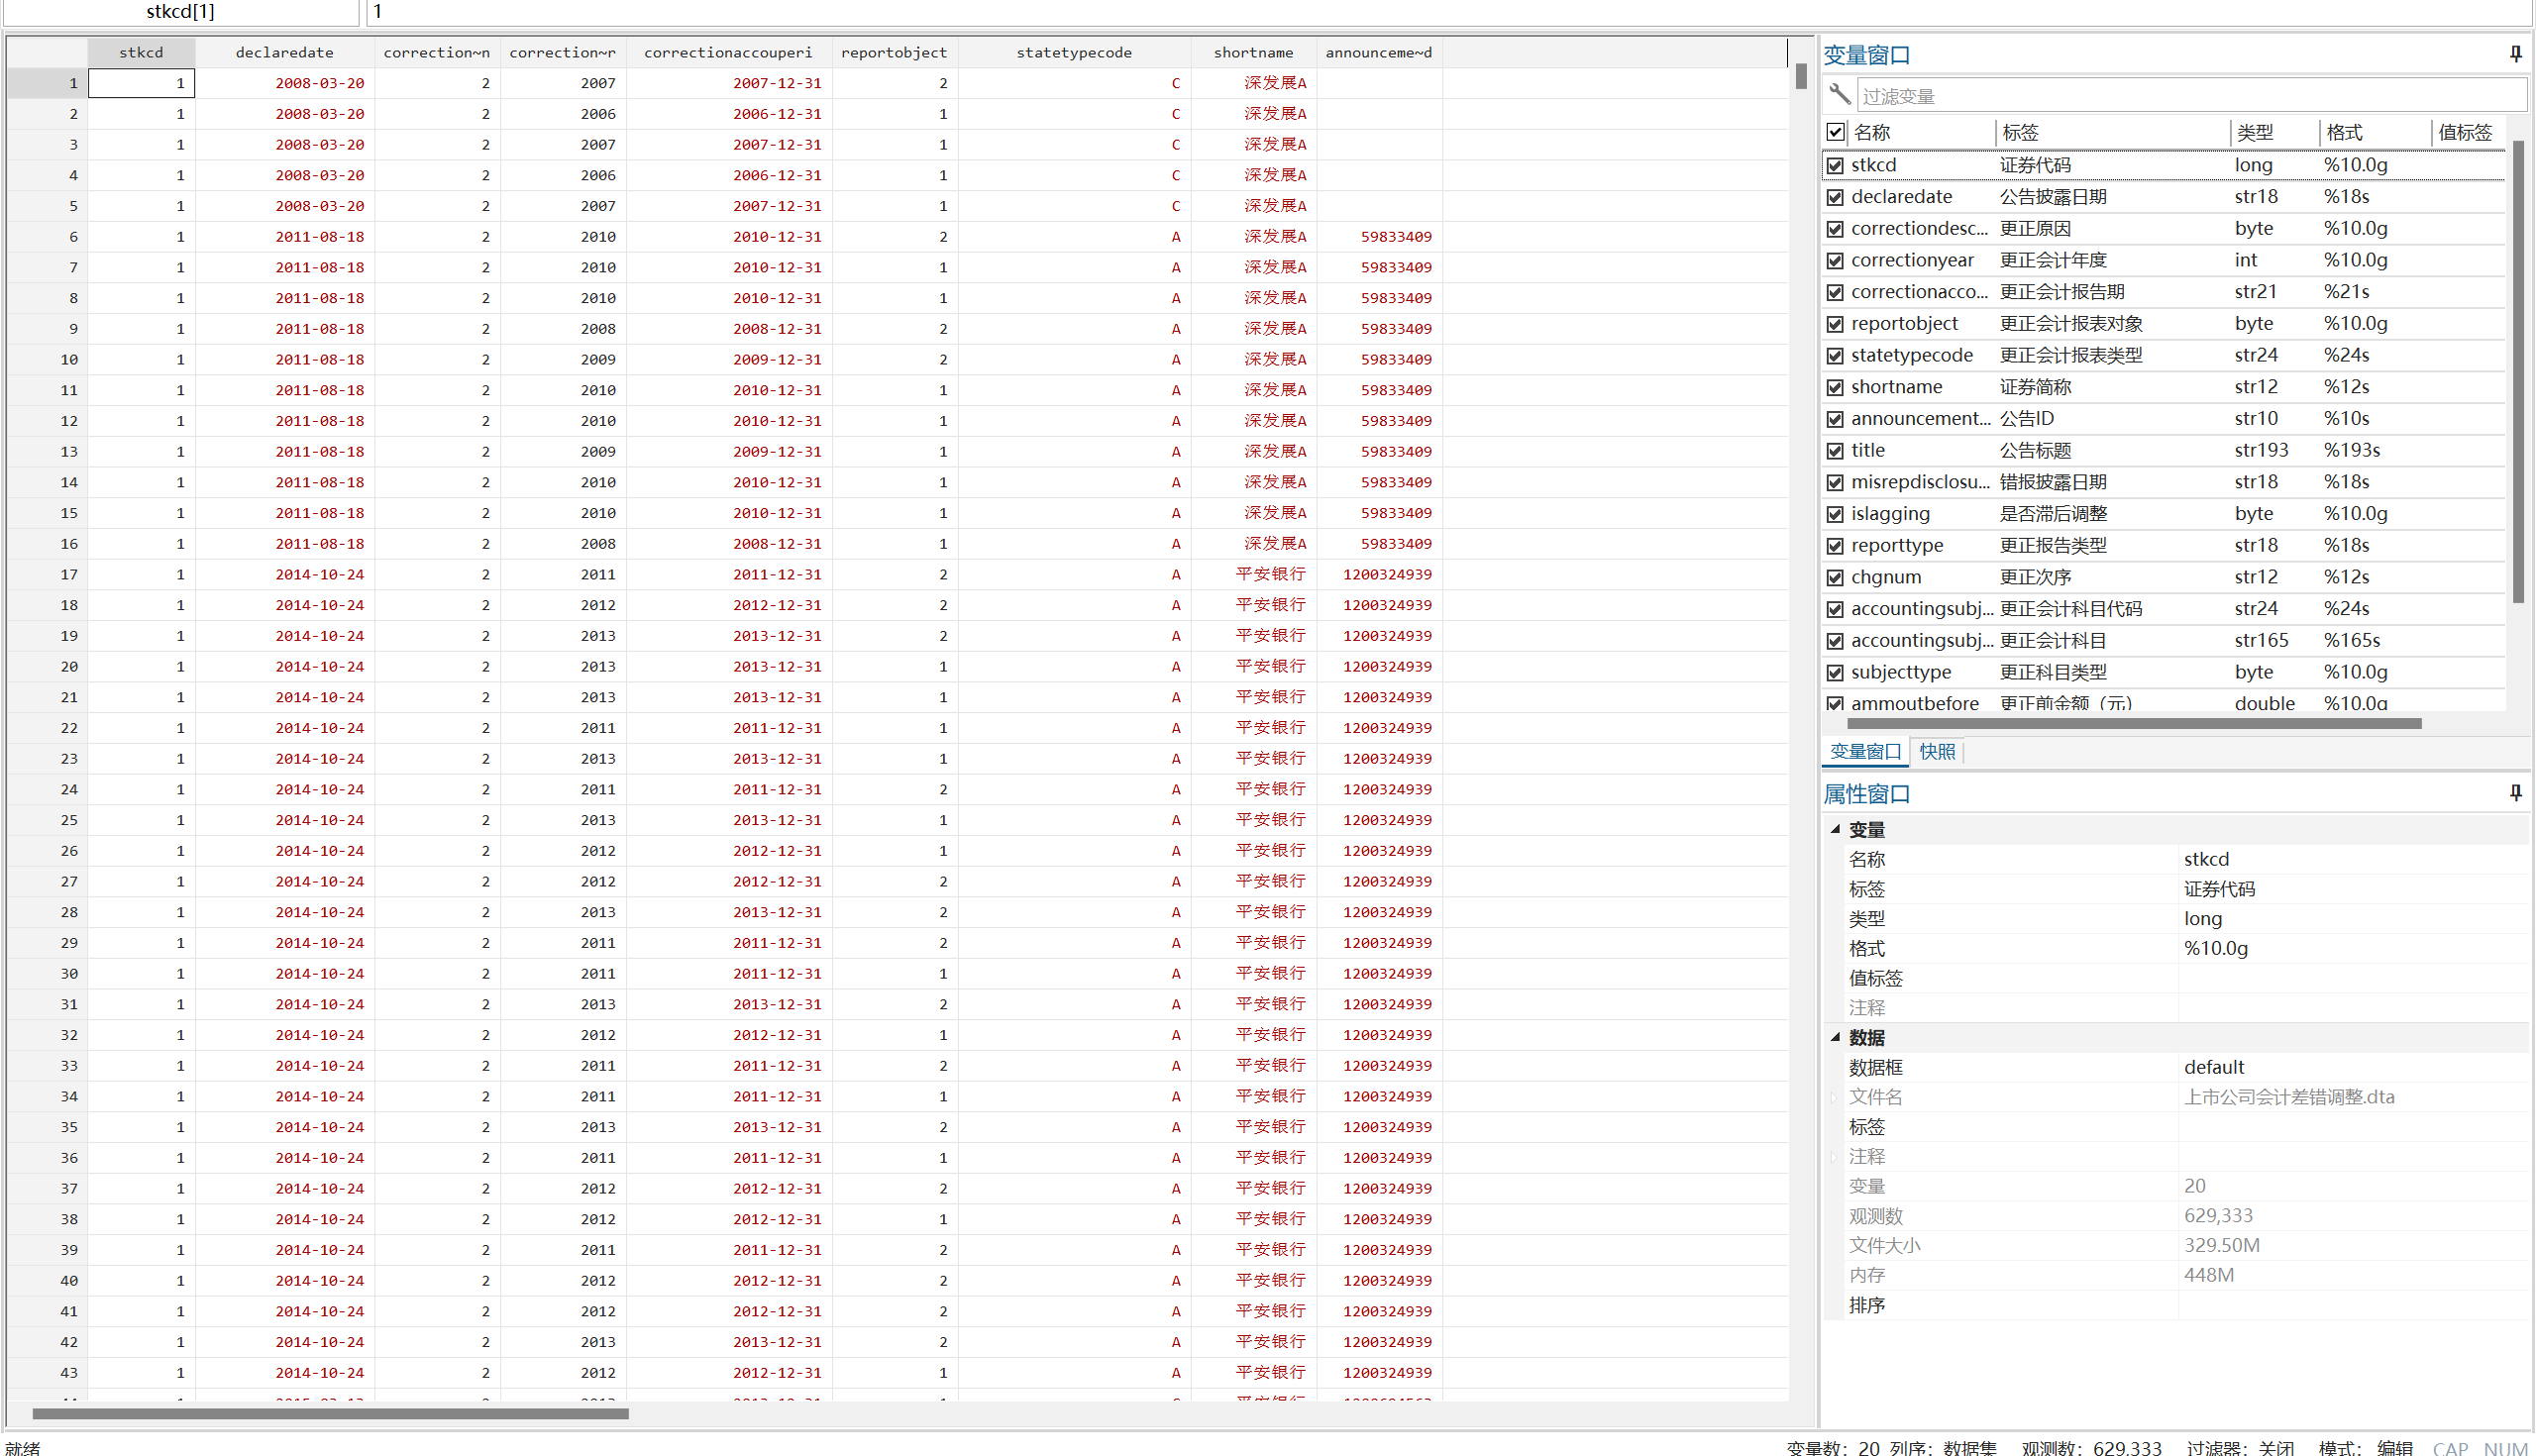Expand the 文件名 property row
This screenshot has height=1456, width=2536.
(x=1834, y=1097)
